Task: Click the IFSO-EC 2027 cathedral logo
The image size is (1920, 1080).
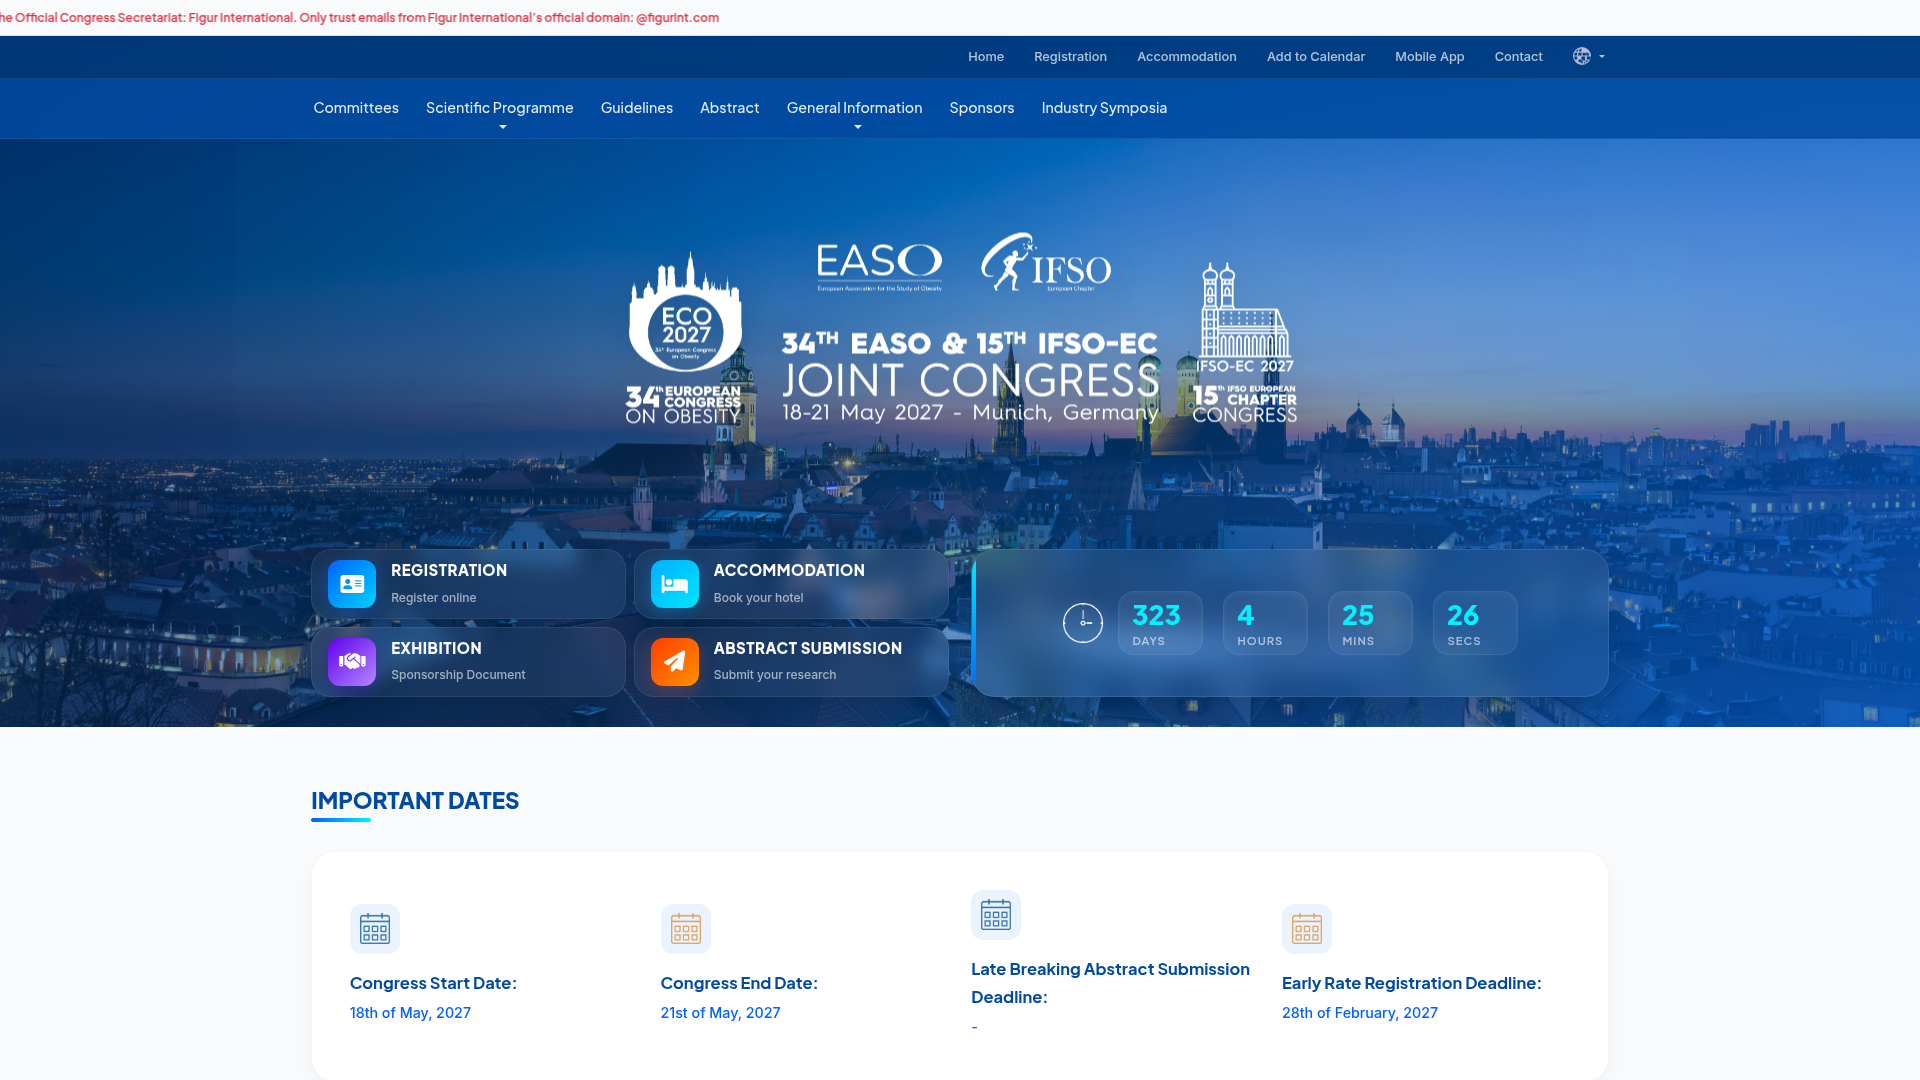Action: pyautogui.click(x=1245, y=342)
